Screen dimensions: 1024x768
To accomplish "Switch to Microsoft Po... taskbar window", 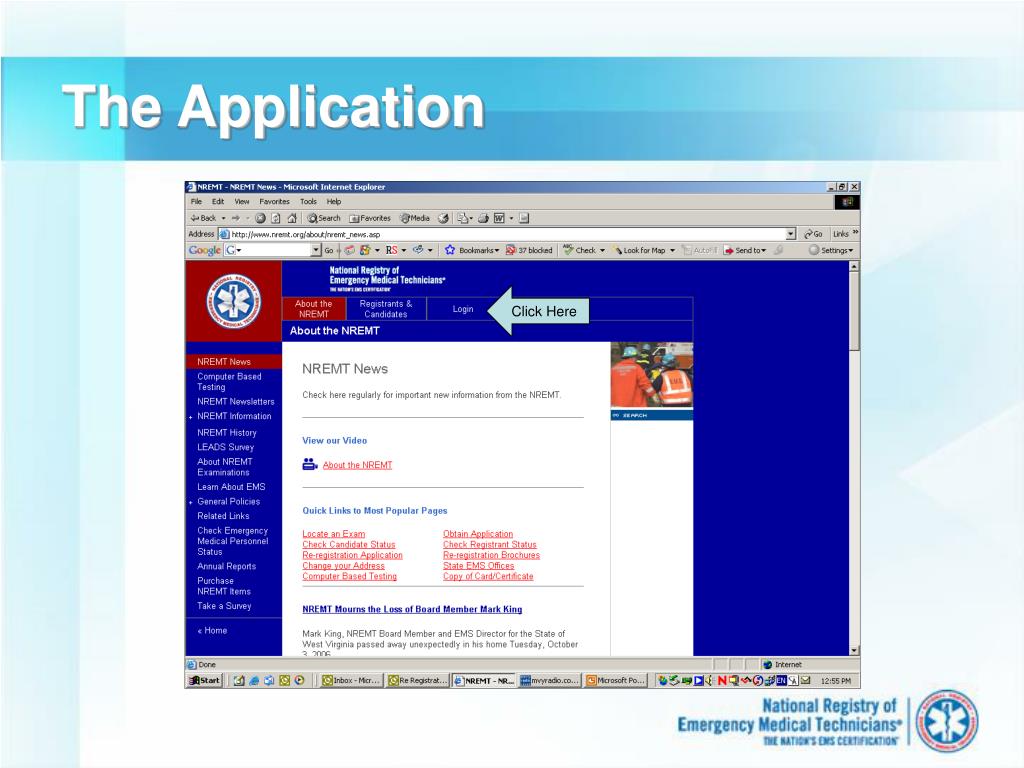I will point(616,680).
